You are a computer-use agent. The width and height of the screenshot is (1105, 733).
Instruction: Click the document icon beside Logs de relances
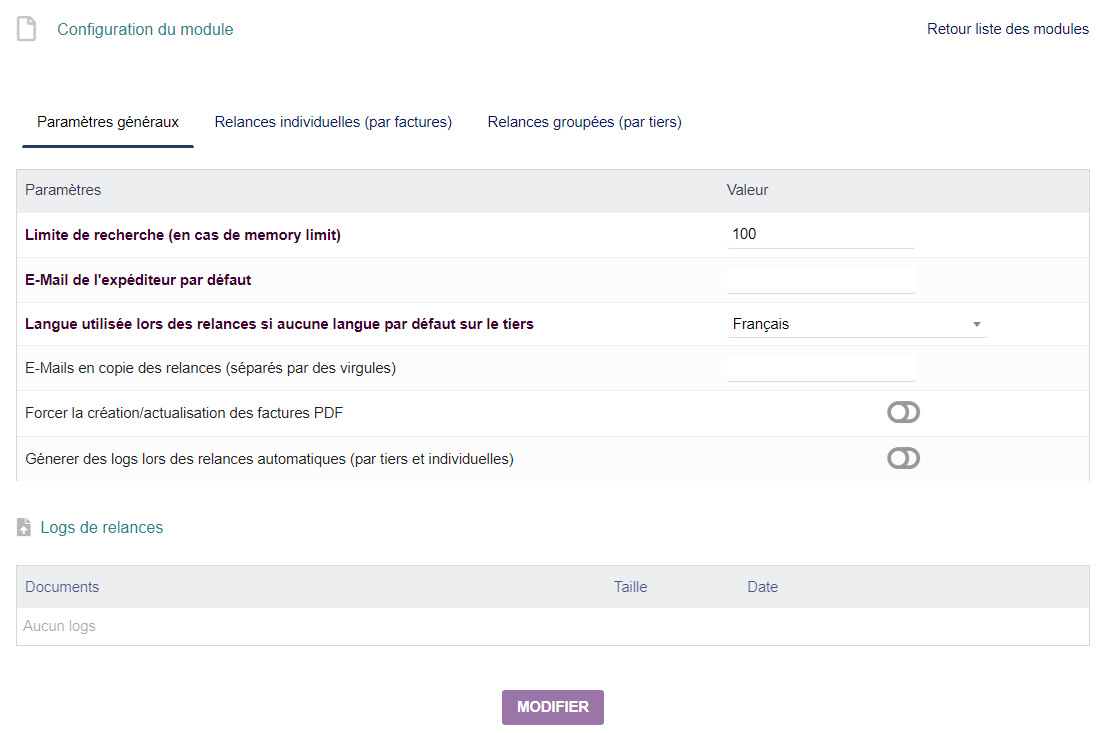pyautogui.click(x=23, y=526)
